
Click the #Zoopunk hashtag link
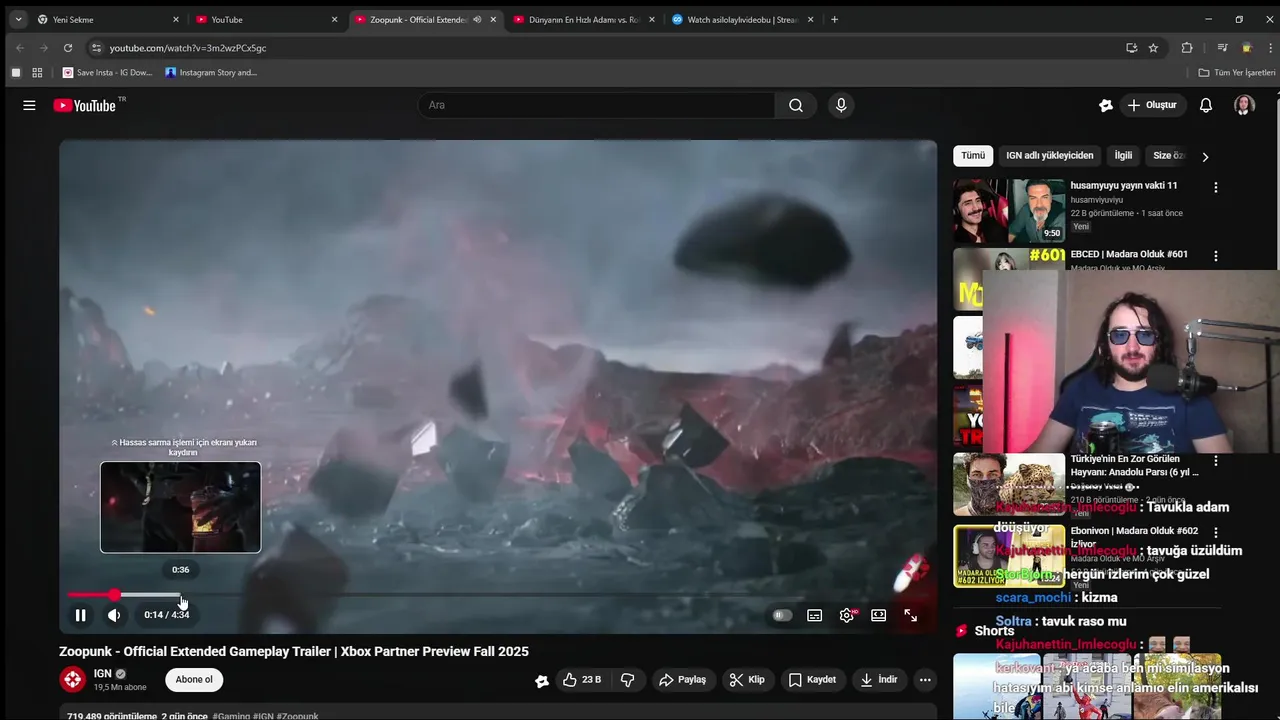[x=297, y=716]
